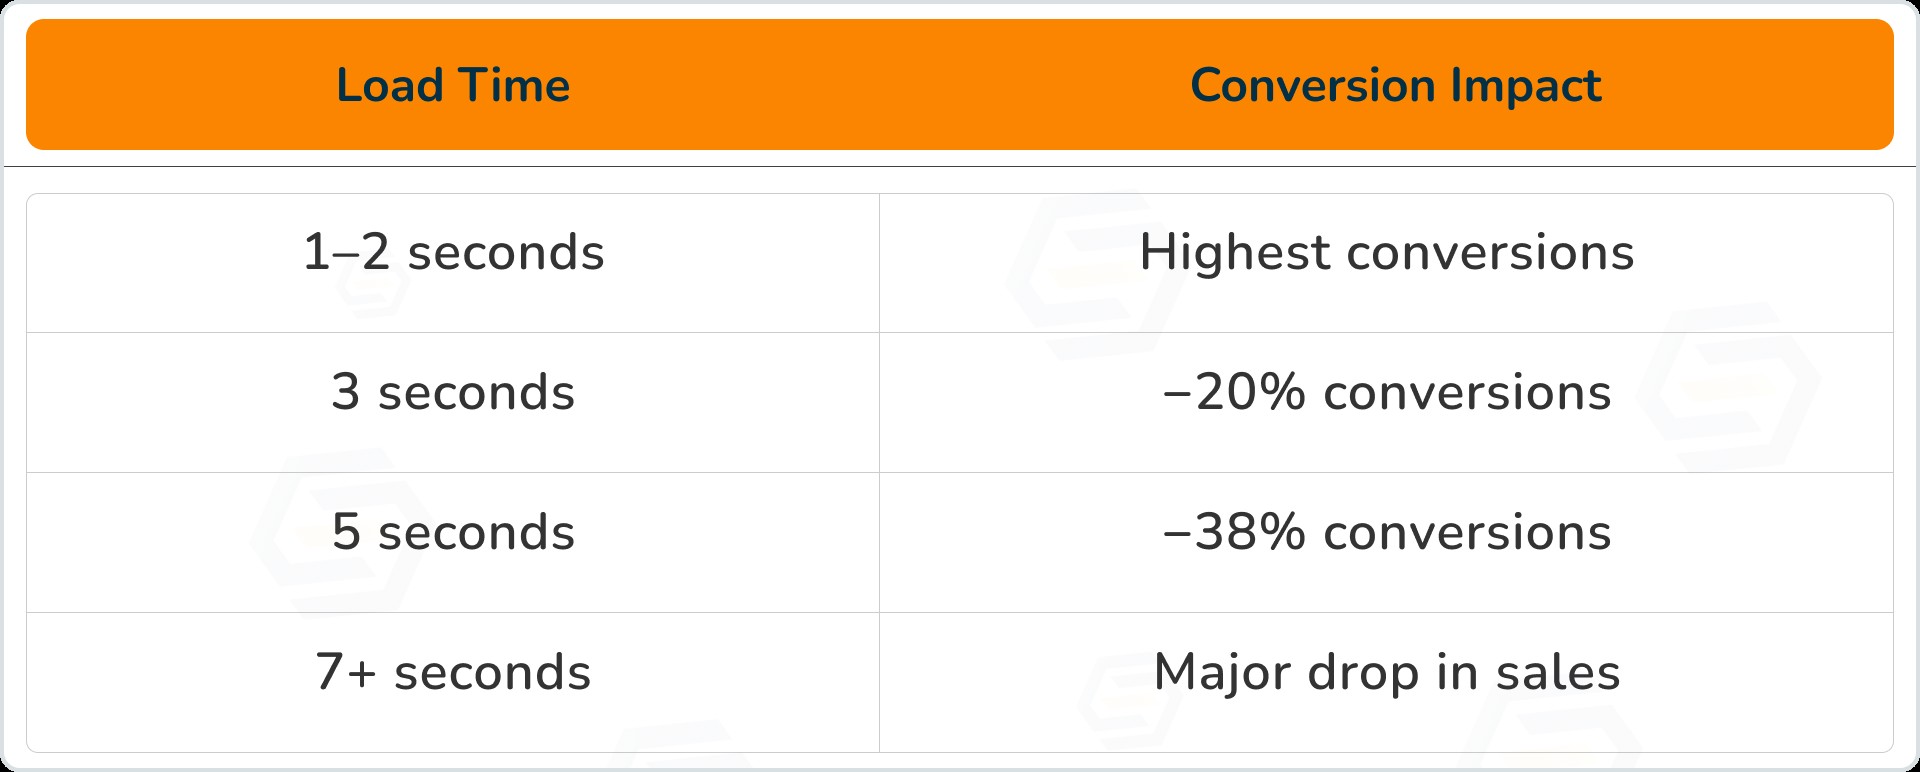
Task: Click the Major drop in sales cell
Action: point(1386,672)
